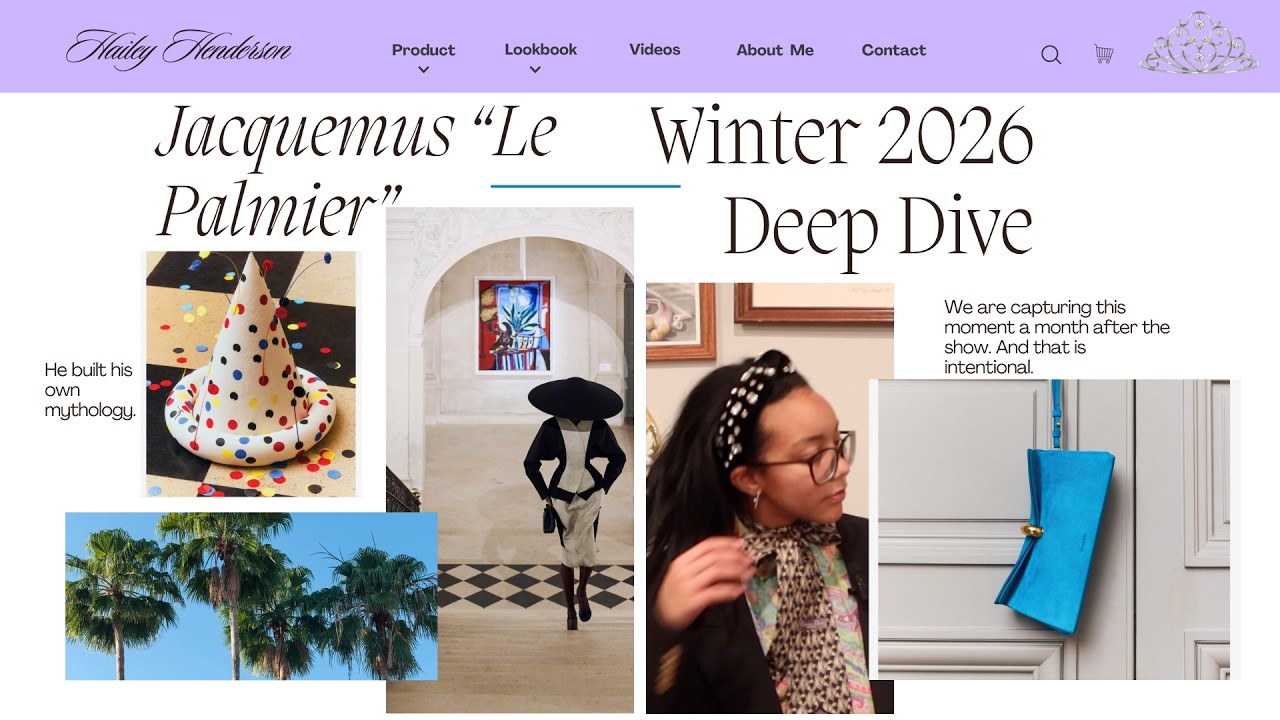Open the palm trees photo

click(x=251, y=596)
